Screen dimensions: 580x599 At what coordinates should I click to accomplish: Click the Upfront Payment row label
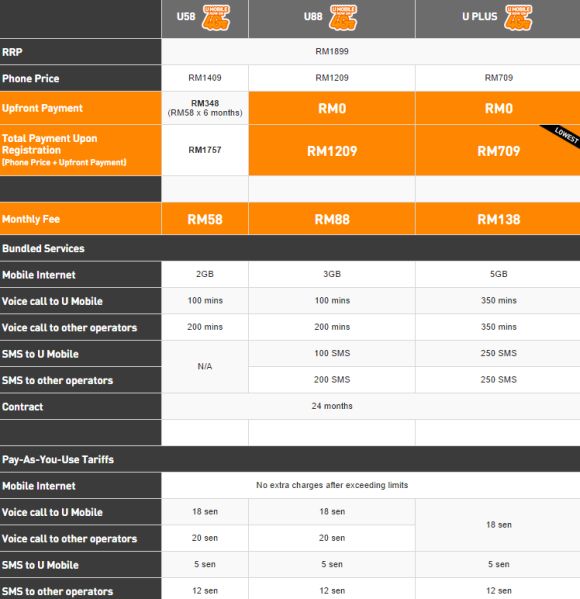coord(42,108)
